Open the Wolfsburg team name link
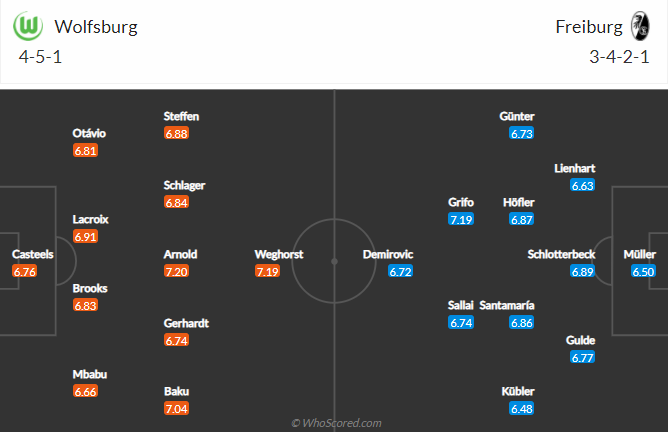The image size is (668, 432). tap(96, 27)
